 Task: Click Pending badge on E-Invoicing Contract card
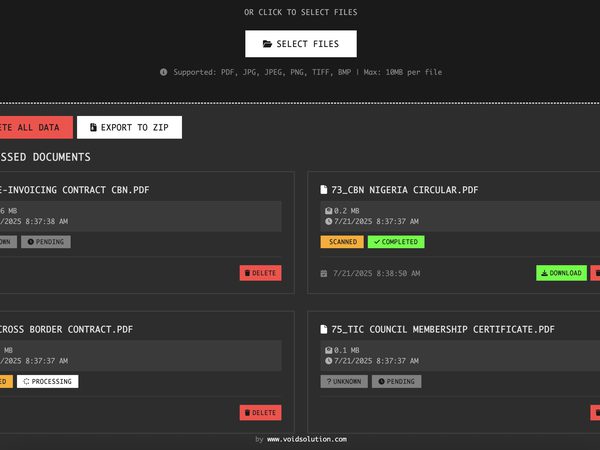point(46,242)
